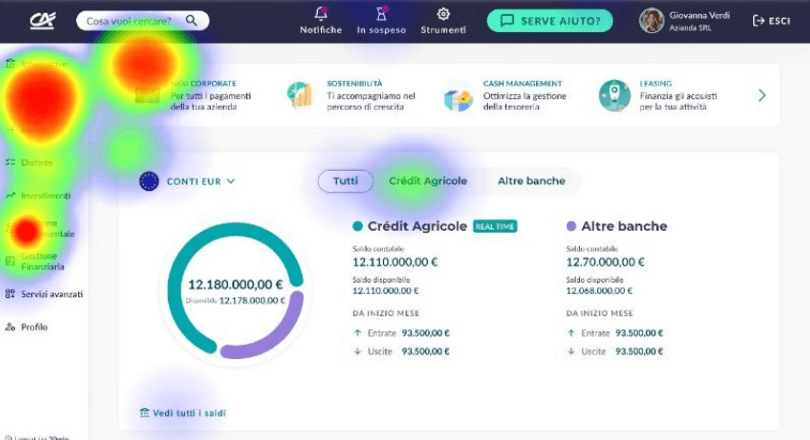Screen dimensions: 810x440
Task: Click Uscite amount under Crédit Agricole
Action: 426,351
